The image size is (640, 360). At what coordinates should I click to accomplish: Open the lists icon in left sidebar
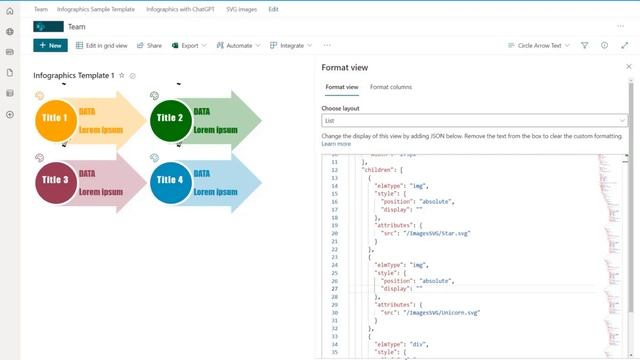tap(10, 93)
